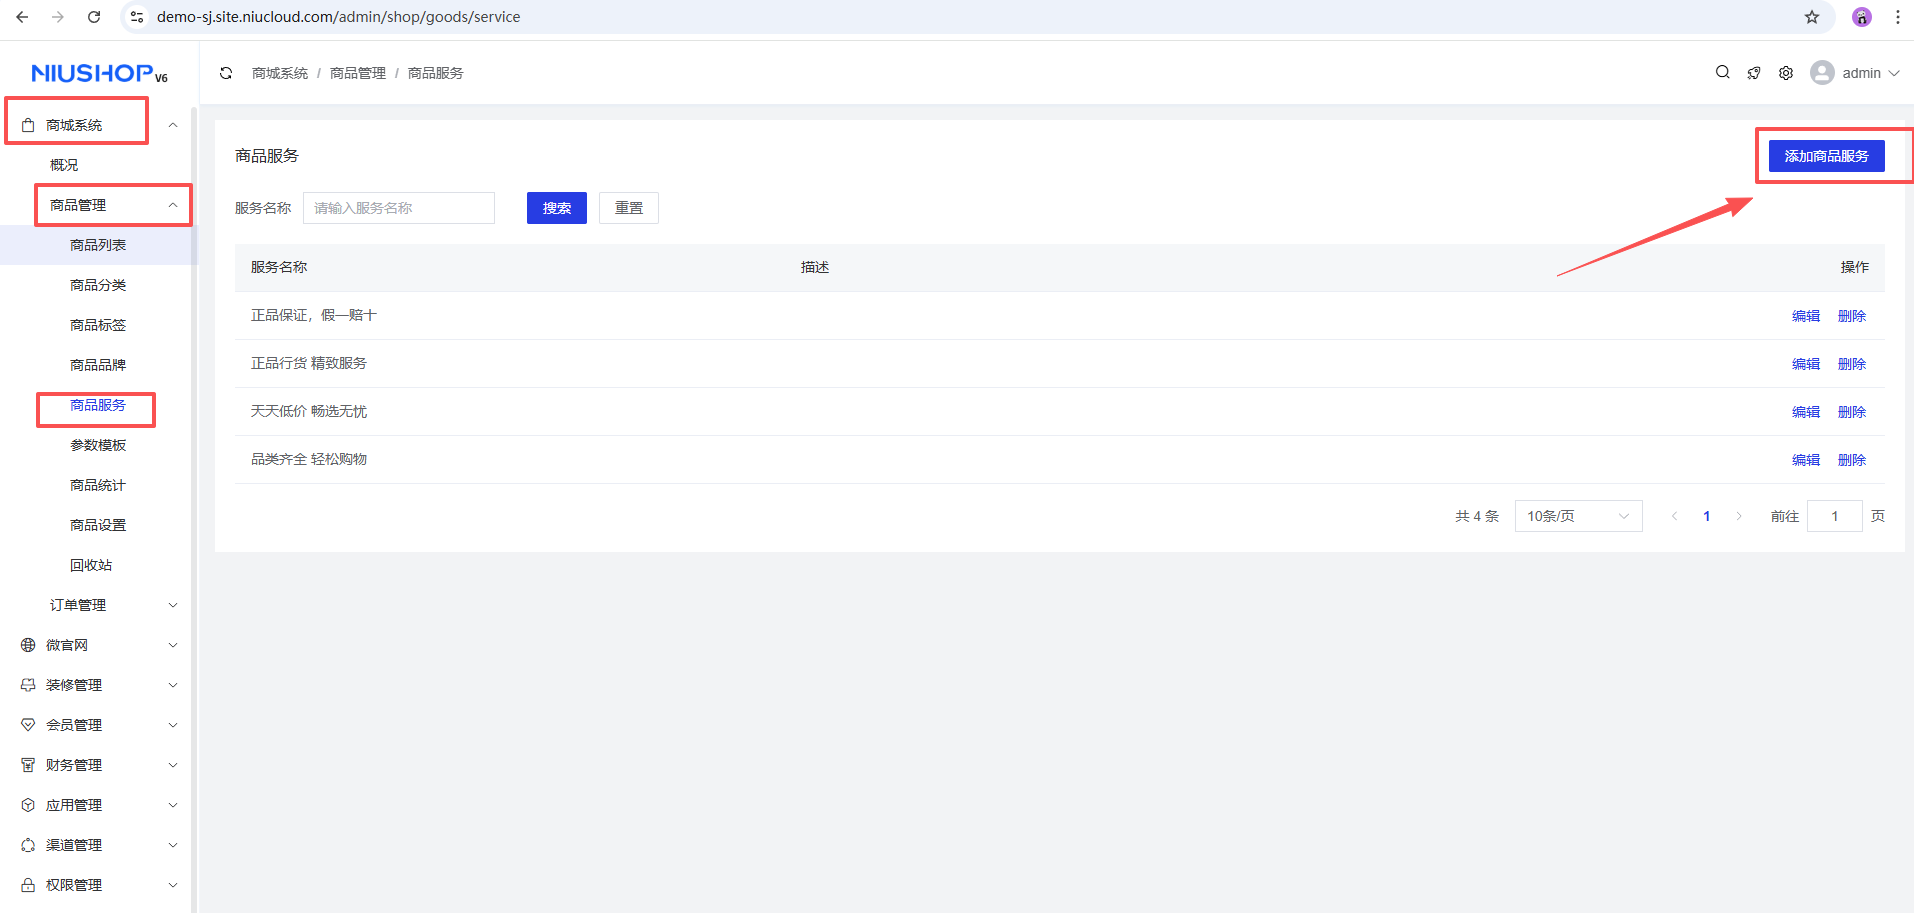Screen dimensions: 1914x913
Task: Open 商品设置 in the sidebar
Action: click(x=98, y=525)
